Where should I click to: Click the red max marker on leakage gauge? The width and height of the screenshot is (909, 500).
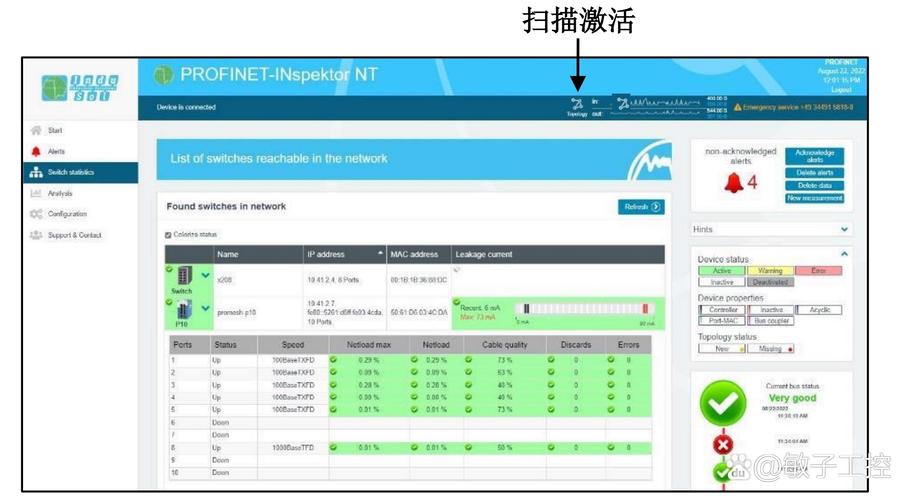pos(645,309)
